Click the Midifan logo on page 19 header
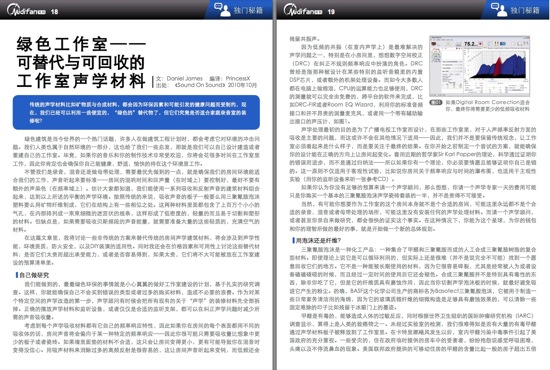Viewport: 550px width, 370px height. (x=302, y=11)
